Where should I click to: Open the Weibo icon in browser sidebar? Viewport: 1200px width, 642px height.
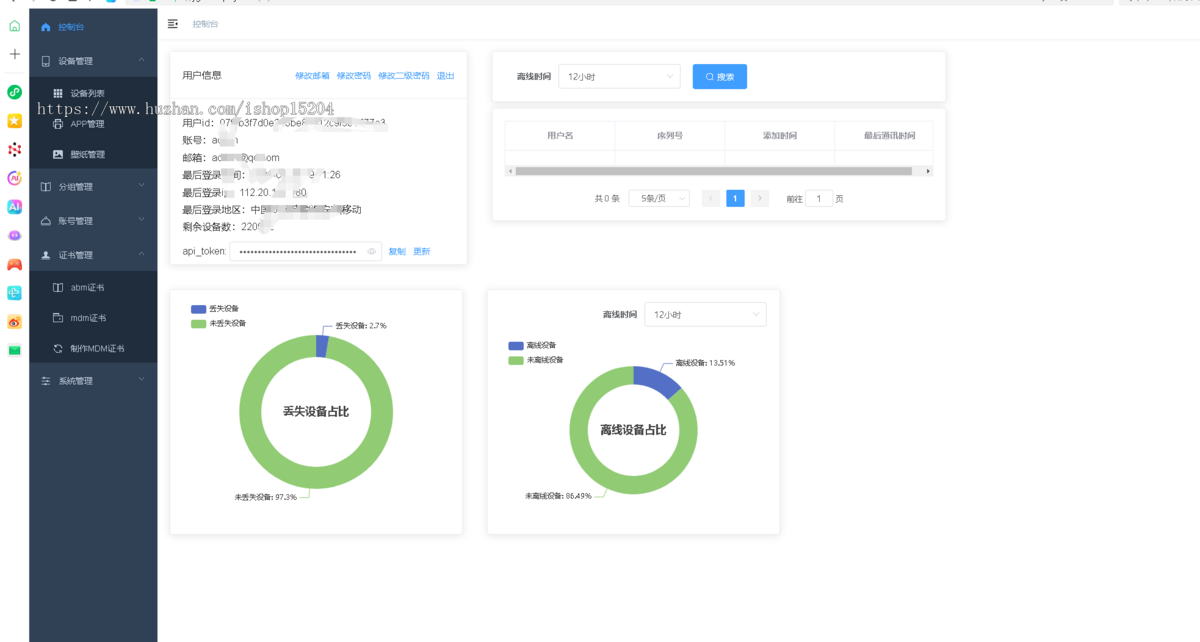14,322
